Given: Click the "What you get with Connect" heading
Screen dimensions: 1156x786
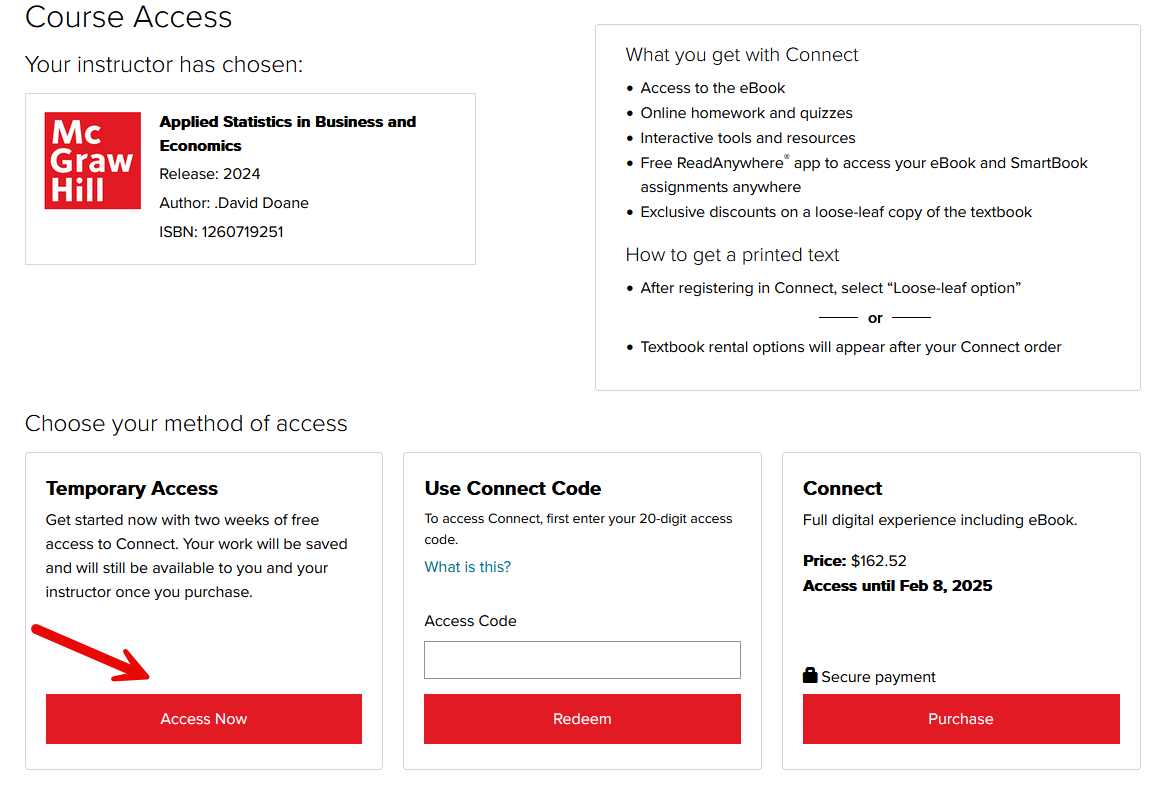Looking at the screenshot, I should tap(742, 55).
